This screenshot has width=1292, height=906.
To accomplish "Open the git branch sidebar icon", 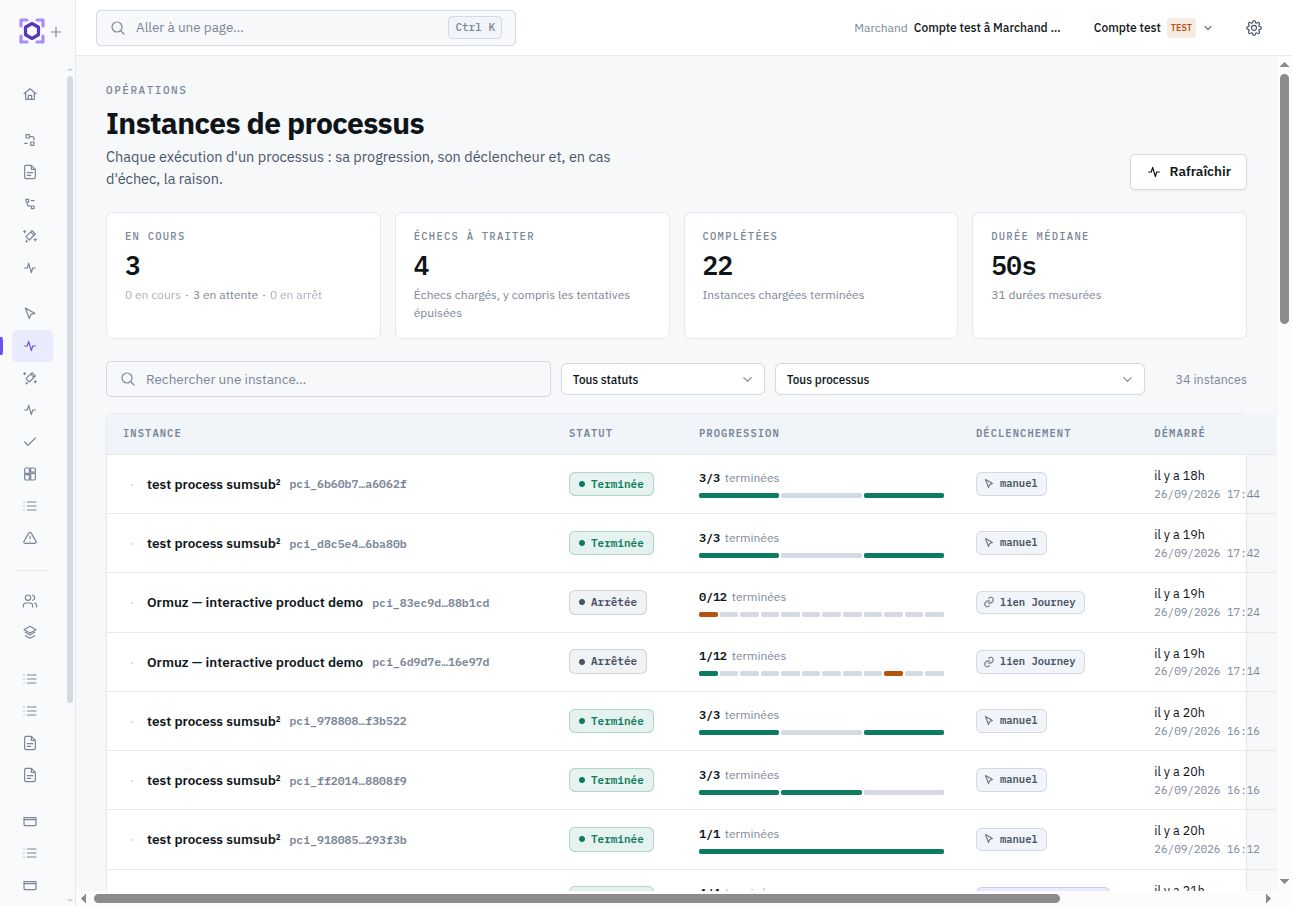I will [x=30, y=204].
